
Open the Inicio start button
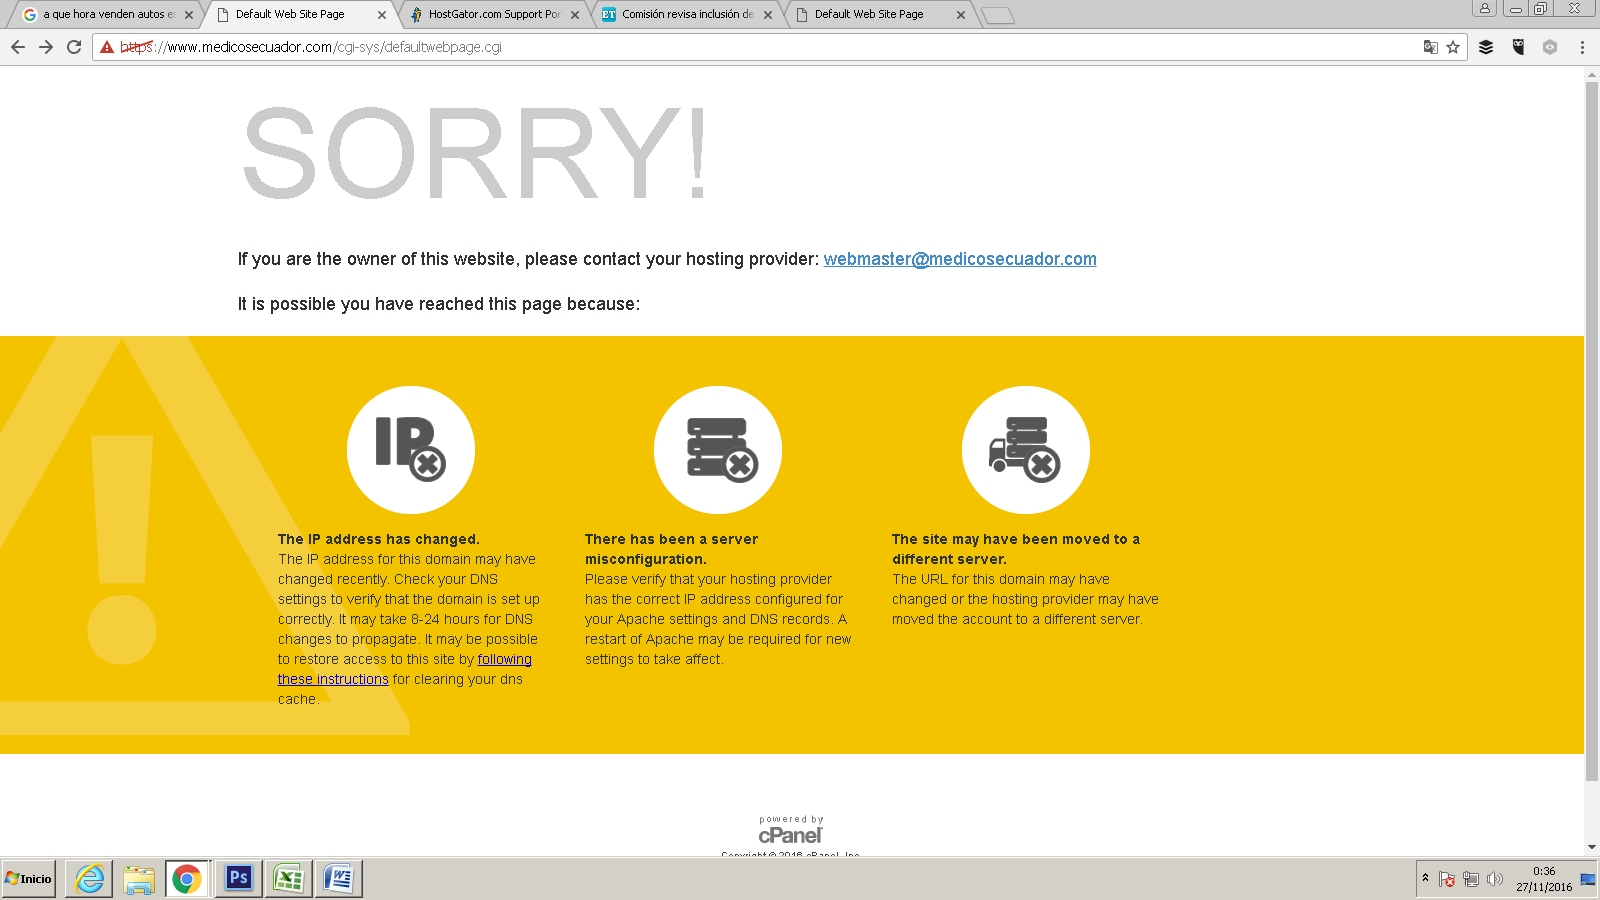[29, 879]
